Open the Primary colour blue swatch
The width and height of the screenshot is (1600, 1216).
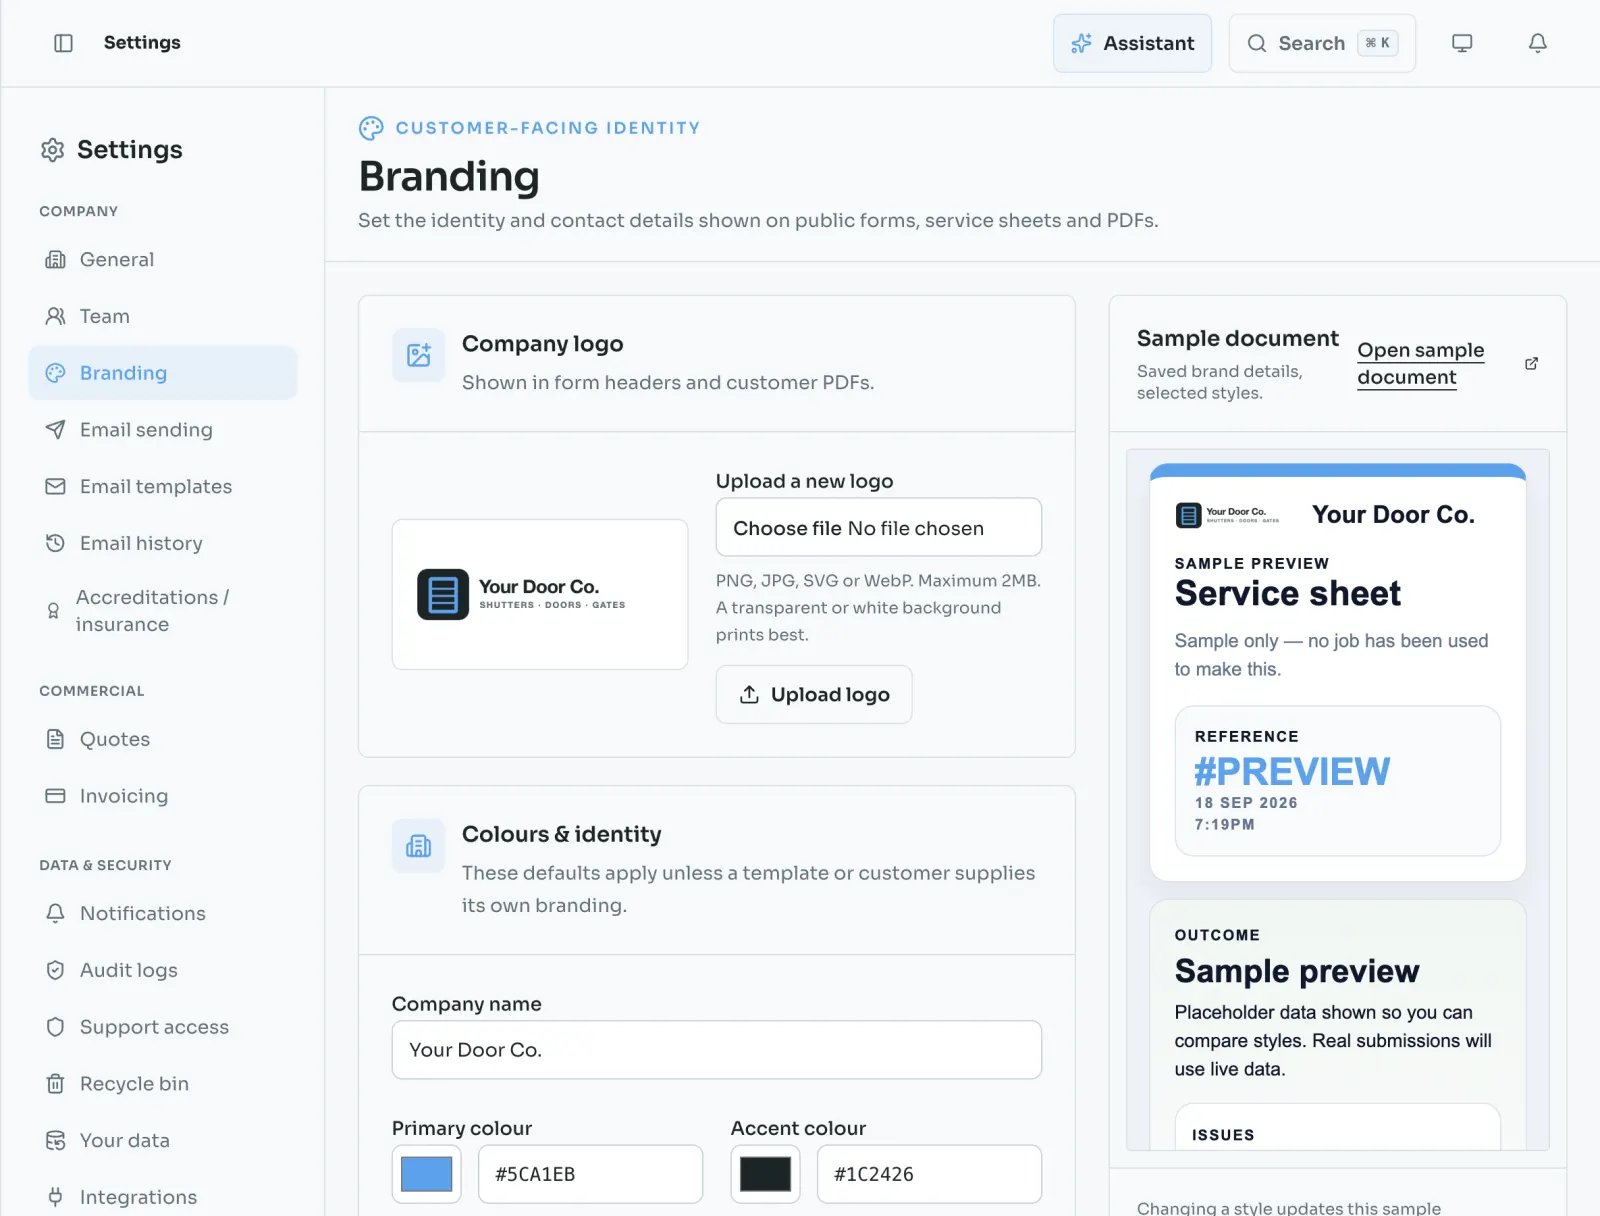click(x=426, y=1174)
